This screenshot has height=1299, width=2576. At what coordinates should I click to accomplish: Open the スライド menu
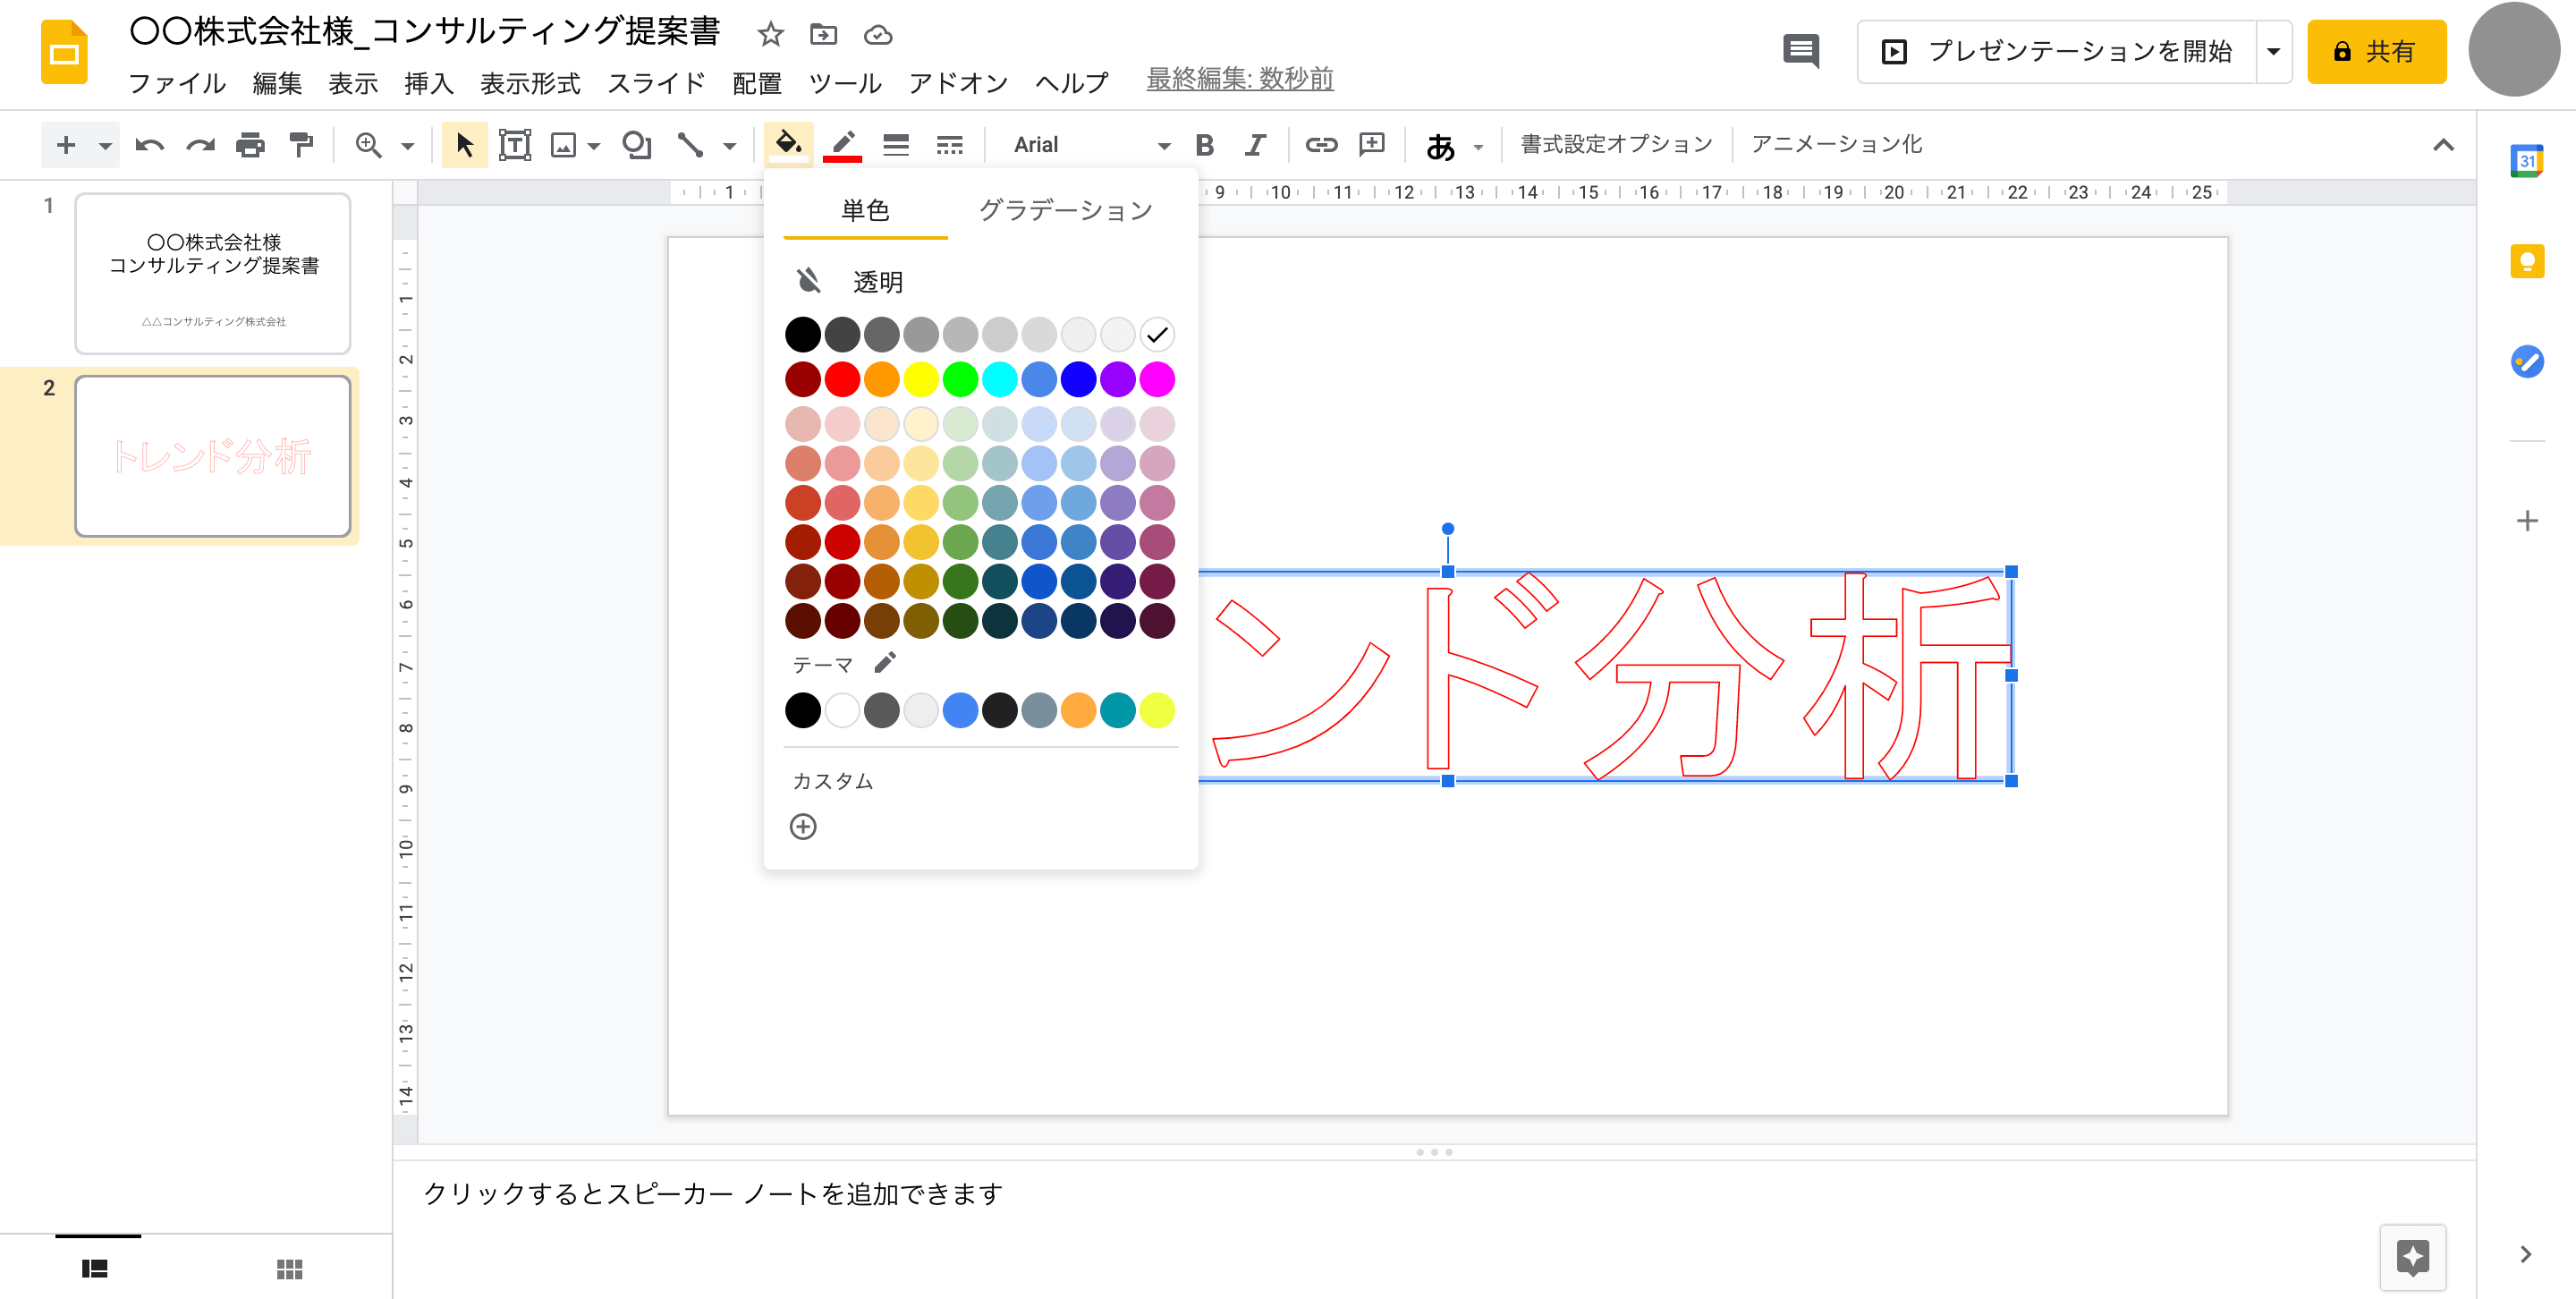[656, 82]
